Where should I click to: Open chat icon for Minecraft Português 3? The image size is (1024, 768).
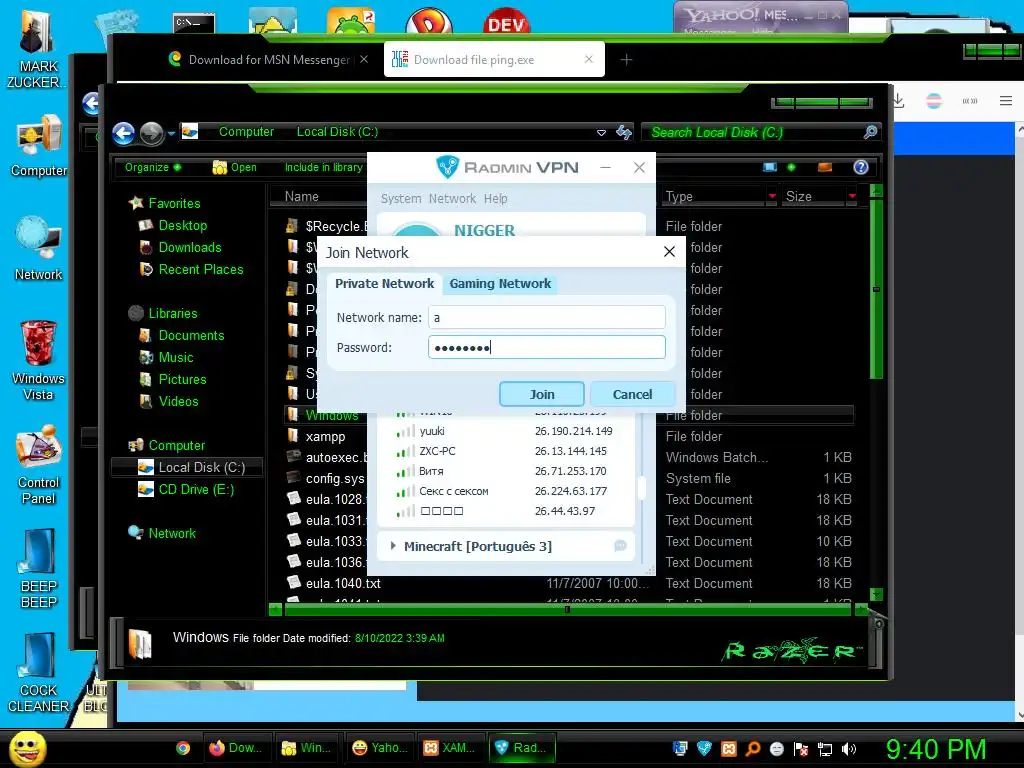[620, 546]
